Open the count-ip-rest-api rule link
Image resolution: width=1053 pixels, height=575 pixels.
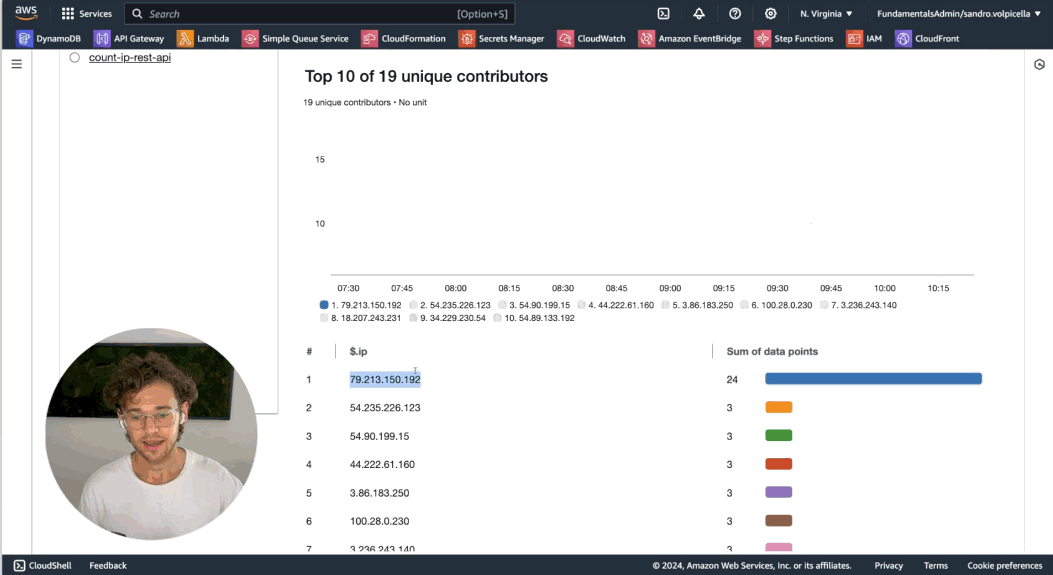[x=130, y=58]
